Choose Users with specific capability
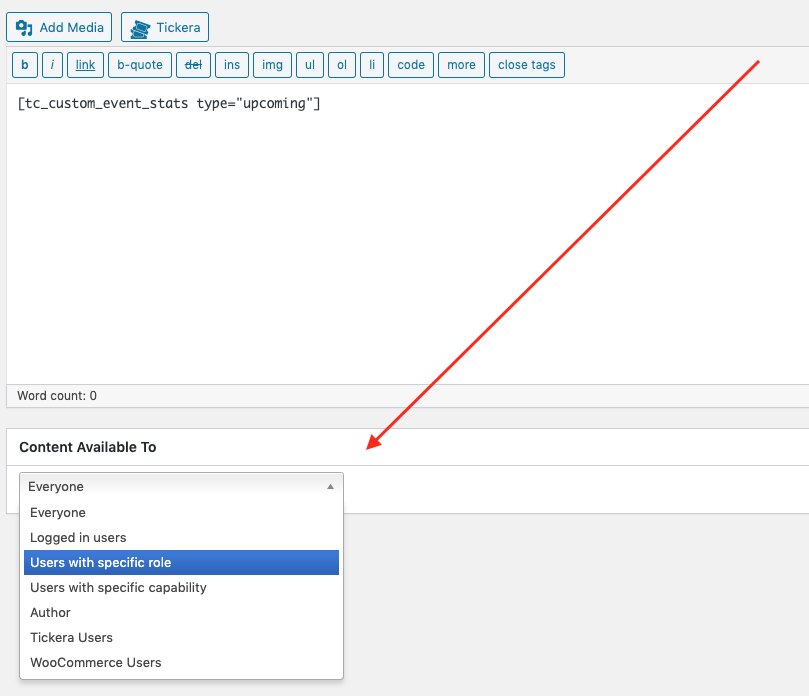The image size is (809, 696). click(x=181, y=588)
